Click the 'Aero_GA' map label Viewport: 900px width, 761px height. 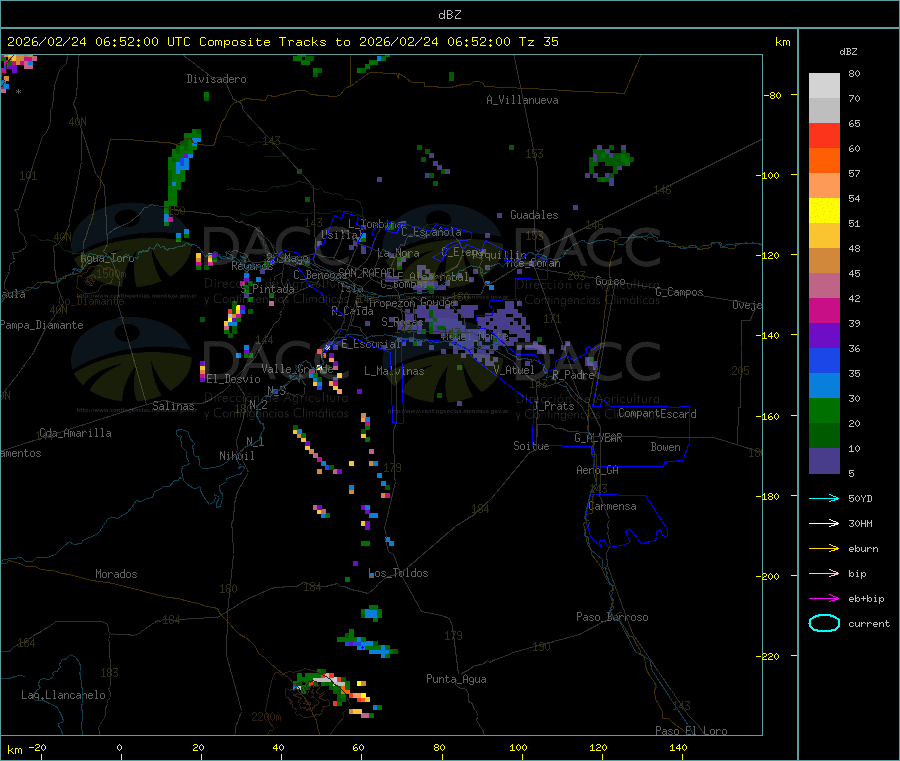pyautogui.click(x=597, y=470)
